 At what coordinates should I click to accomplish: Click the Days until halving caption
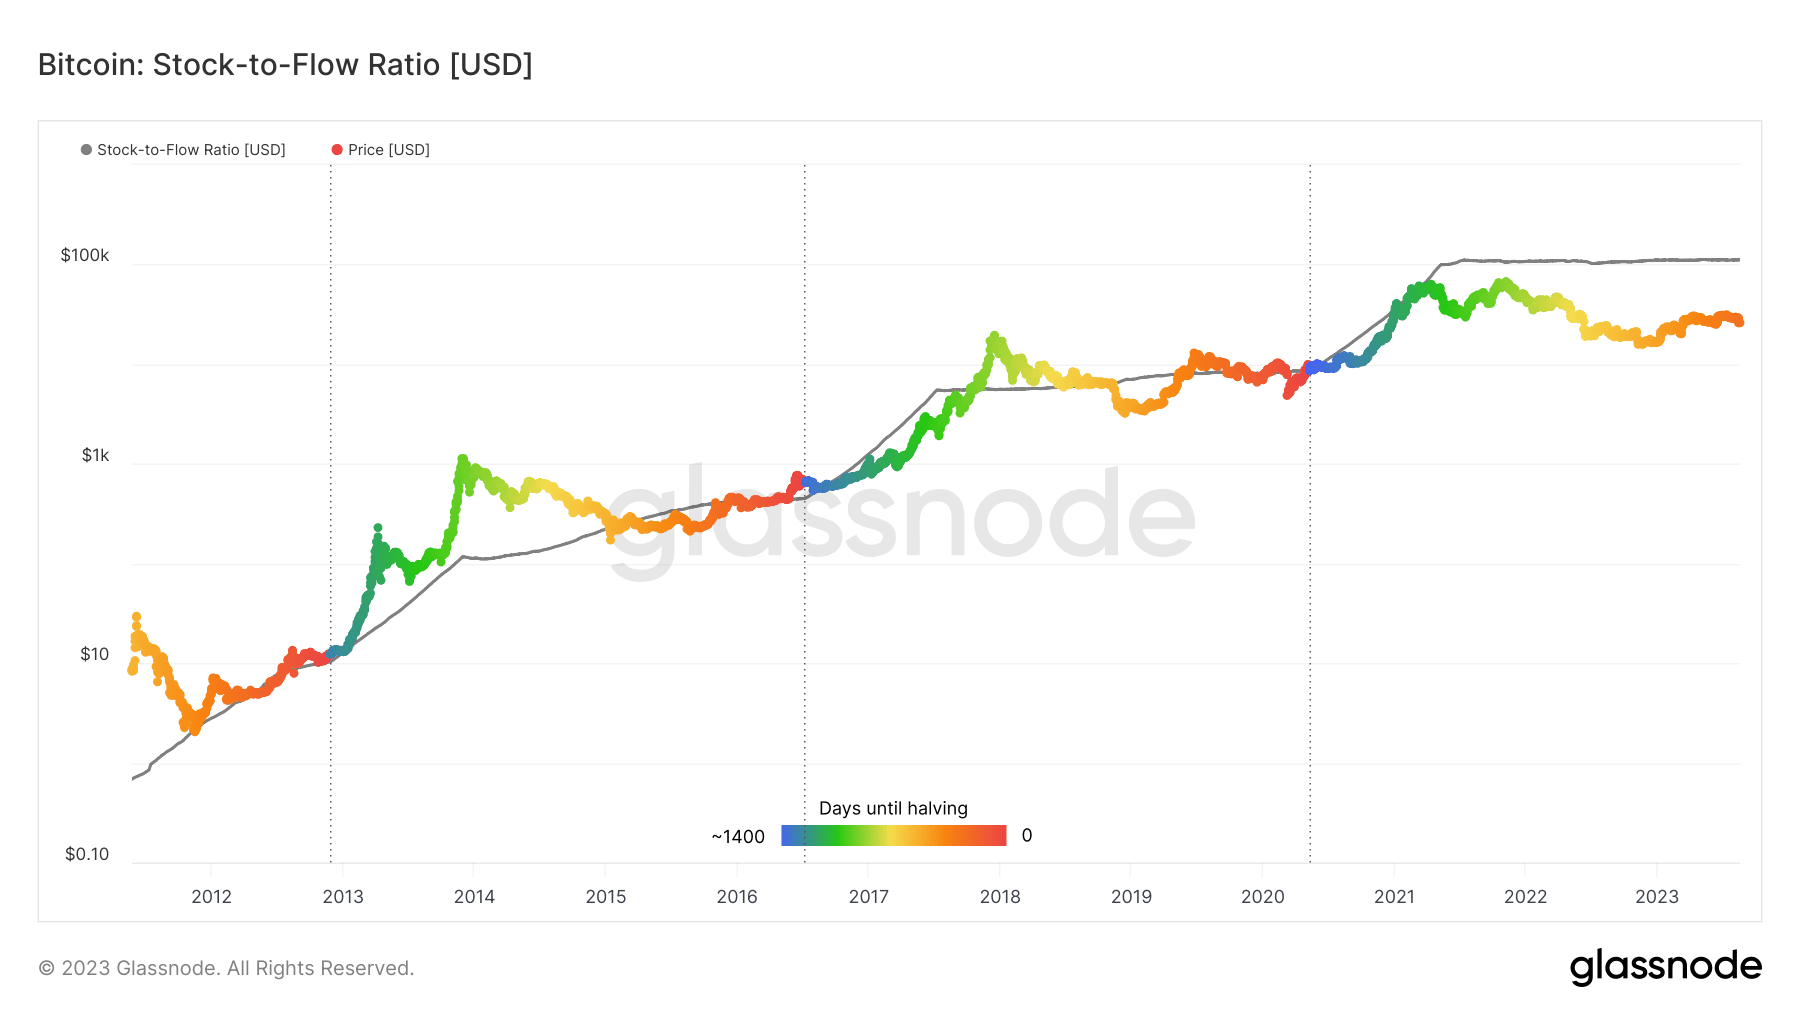(x=893, y=808)
